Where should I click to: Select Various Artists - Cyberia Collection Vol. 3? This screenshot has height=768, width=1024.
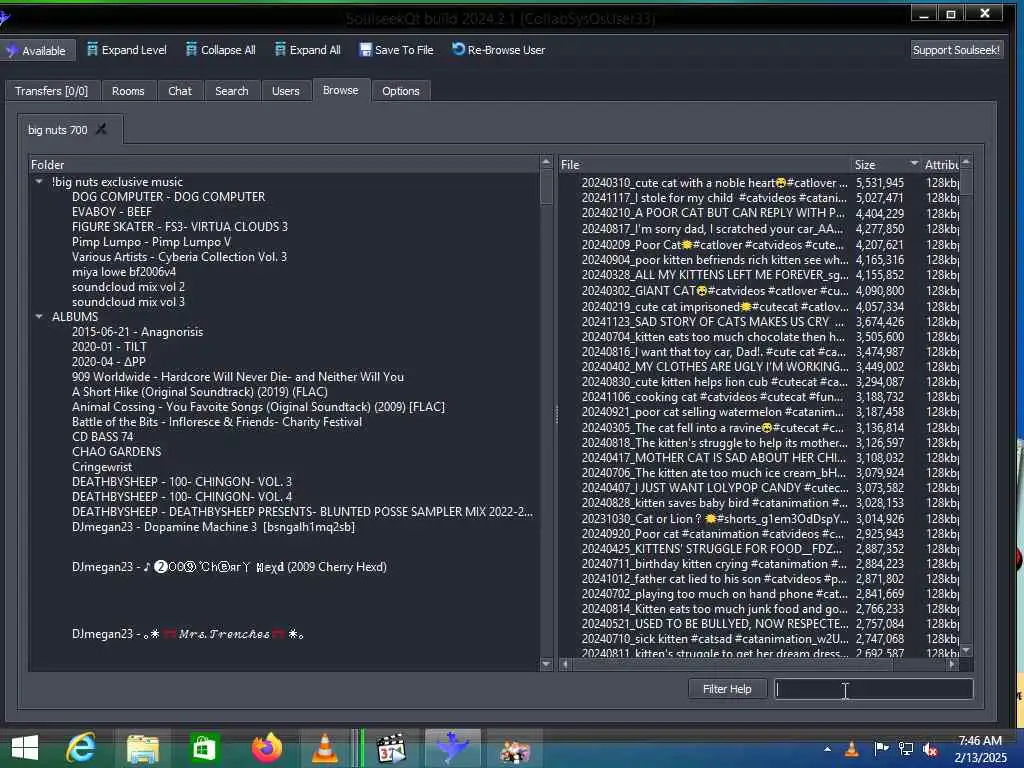pos(180,257)
